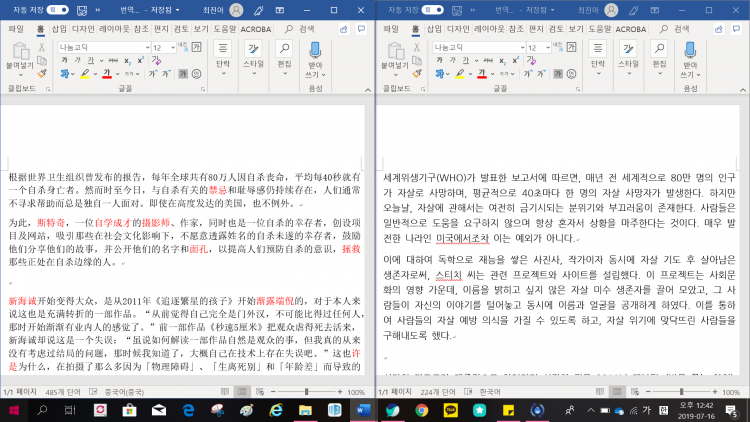
Task: Click Save icon in left window title bar
Action: pos(82,10)
